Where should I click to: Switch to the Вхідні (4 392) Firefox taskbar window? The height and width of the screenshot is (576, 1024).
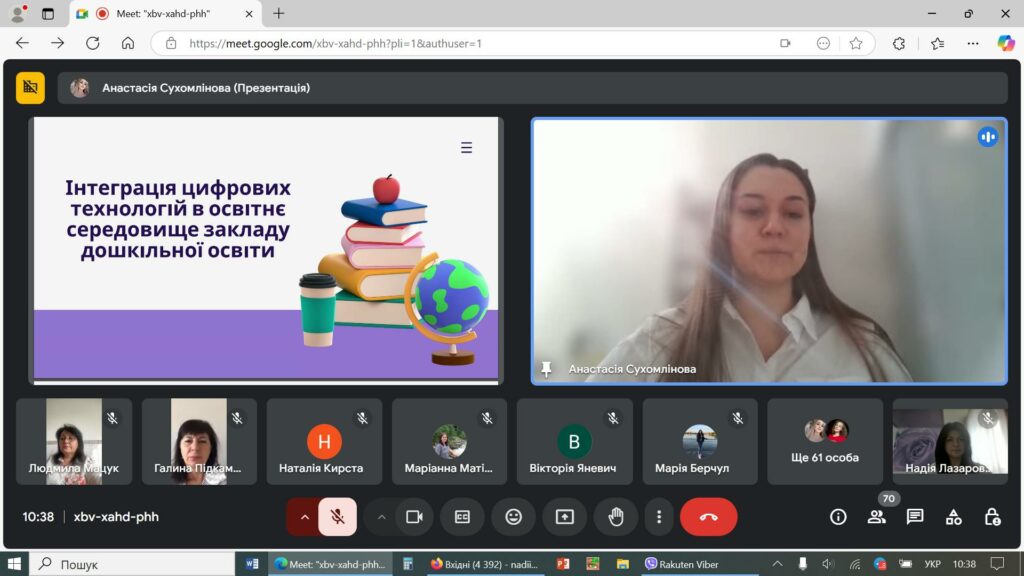coord(483,564)
